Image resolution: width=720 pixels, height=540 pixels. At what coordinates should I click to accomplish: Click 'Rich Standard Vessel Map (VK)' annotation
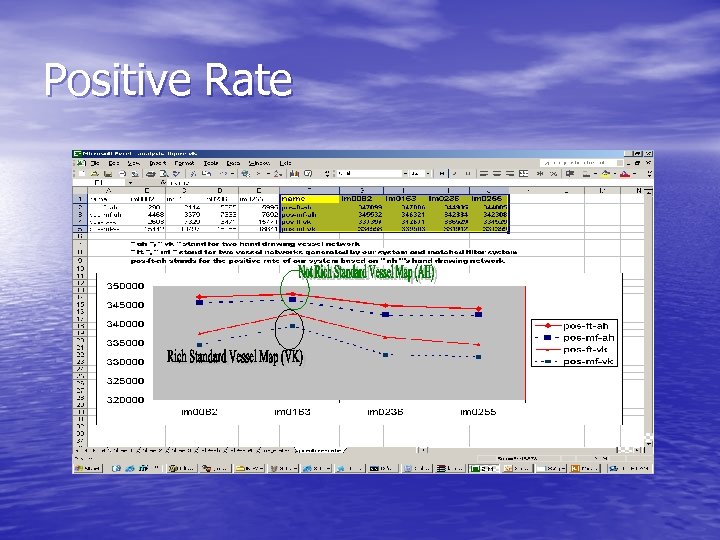point(235,357)
